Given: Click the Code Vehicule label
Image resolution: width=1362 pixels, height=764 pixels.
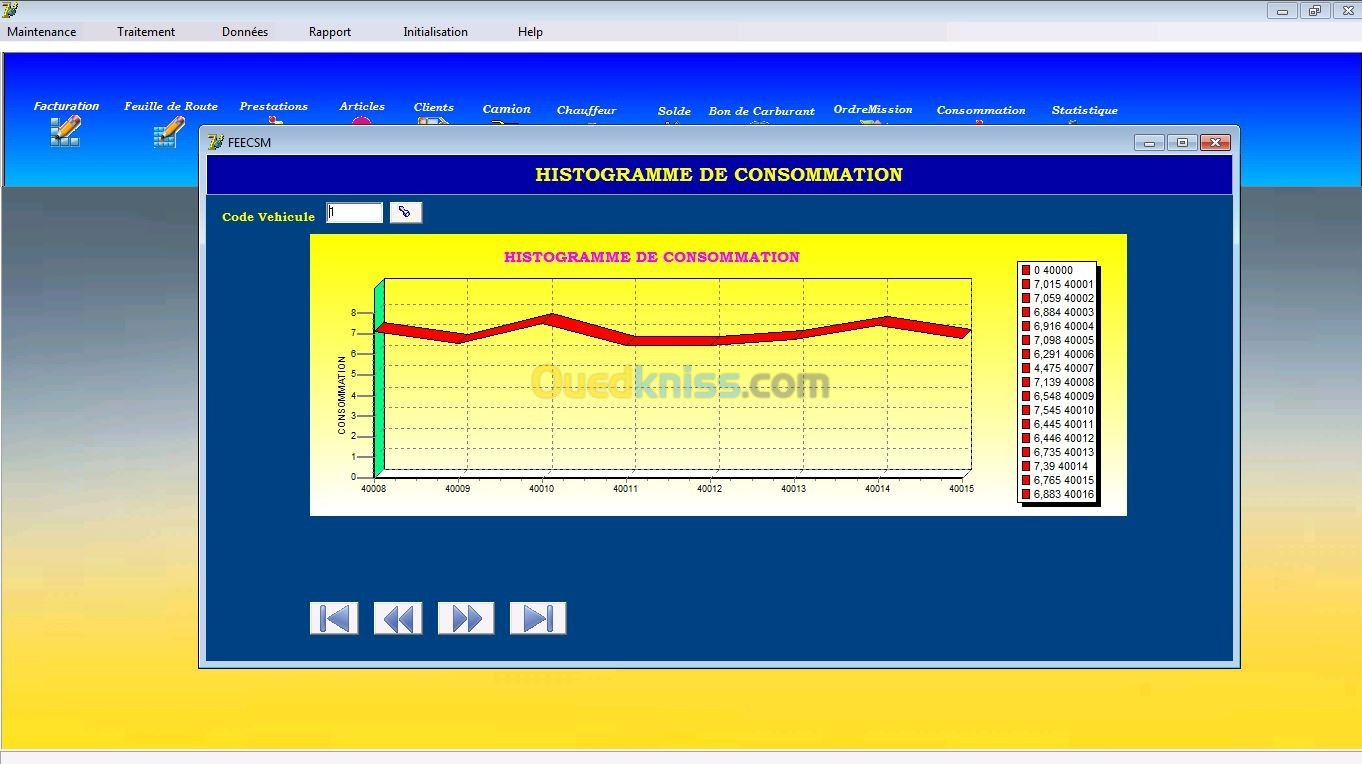Looking at the screenshot, I should [x=268, y=216].
